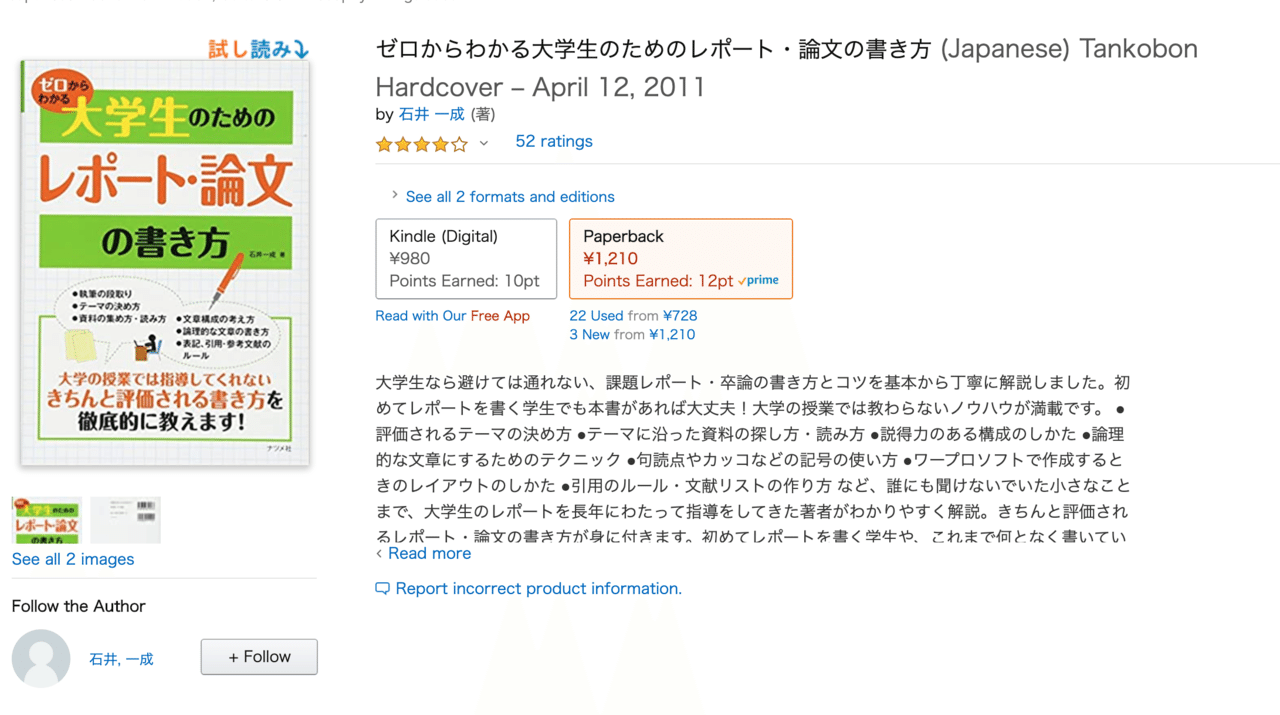Image resolution: width=1280 pixels, height=715 pixels.
Task: Select the Kindle (Digital) format option
Action: [x=466, y=258]
